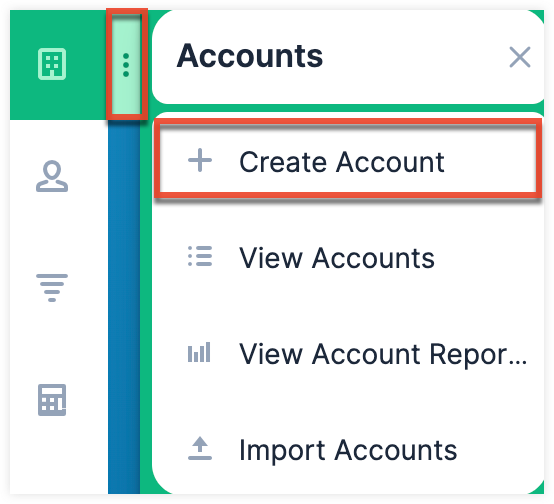Select the Contacts person icon
Screen dimensions: 554x504
(x=52, y=176)
